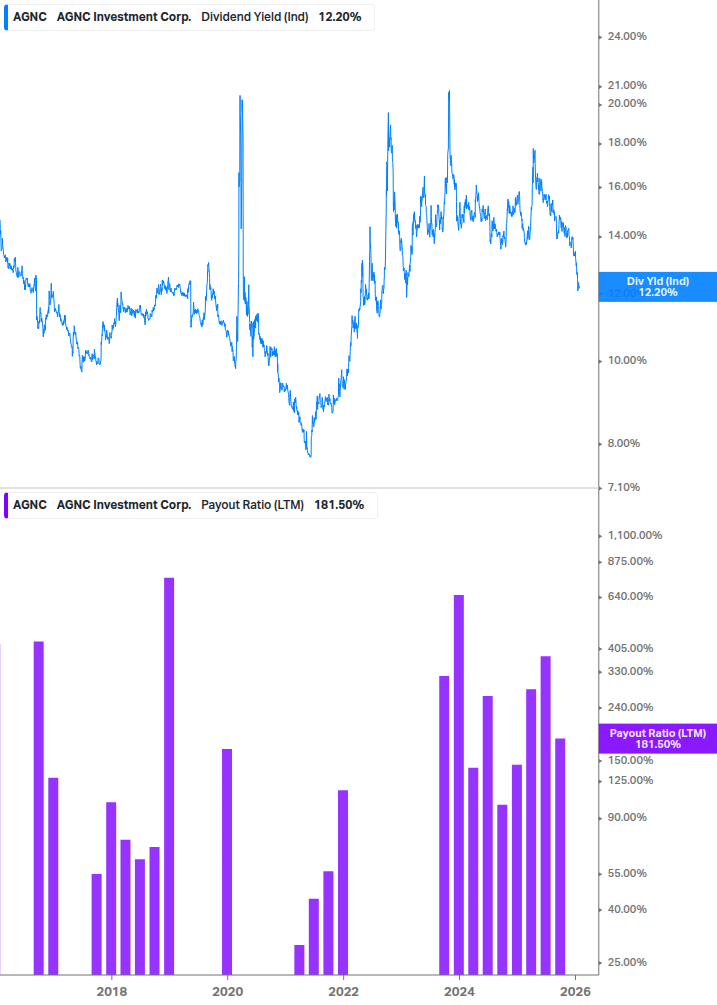Click the purple Payout Ratio 181.50% axis tag

(657, 739)
